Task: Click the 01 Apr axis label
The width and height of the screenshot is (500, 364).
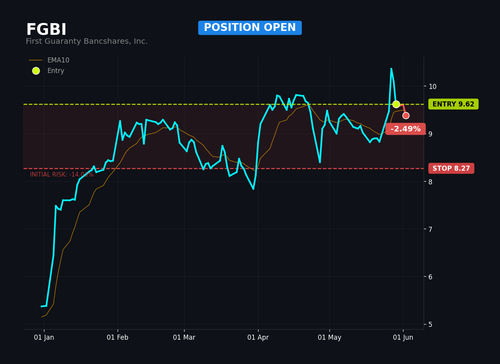Action: 258,337
